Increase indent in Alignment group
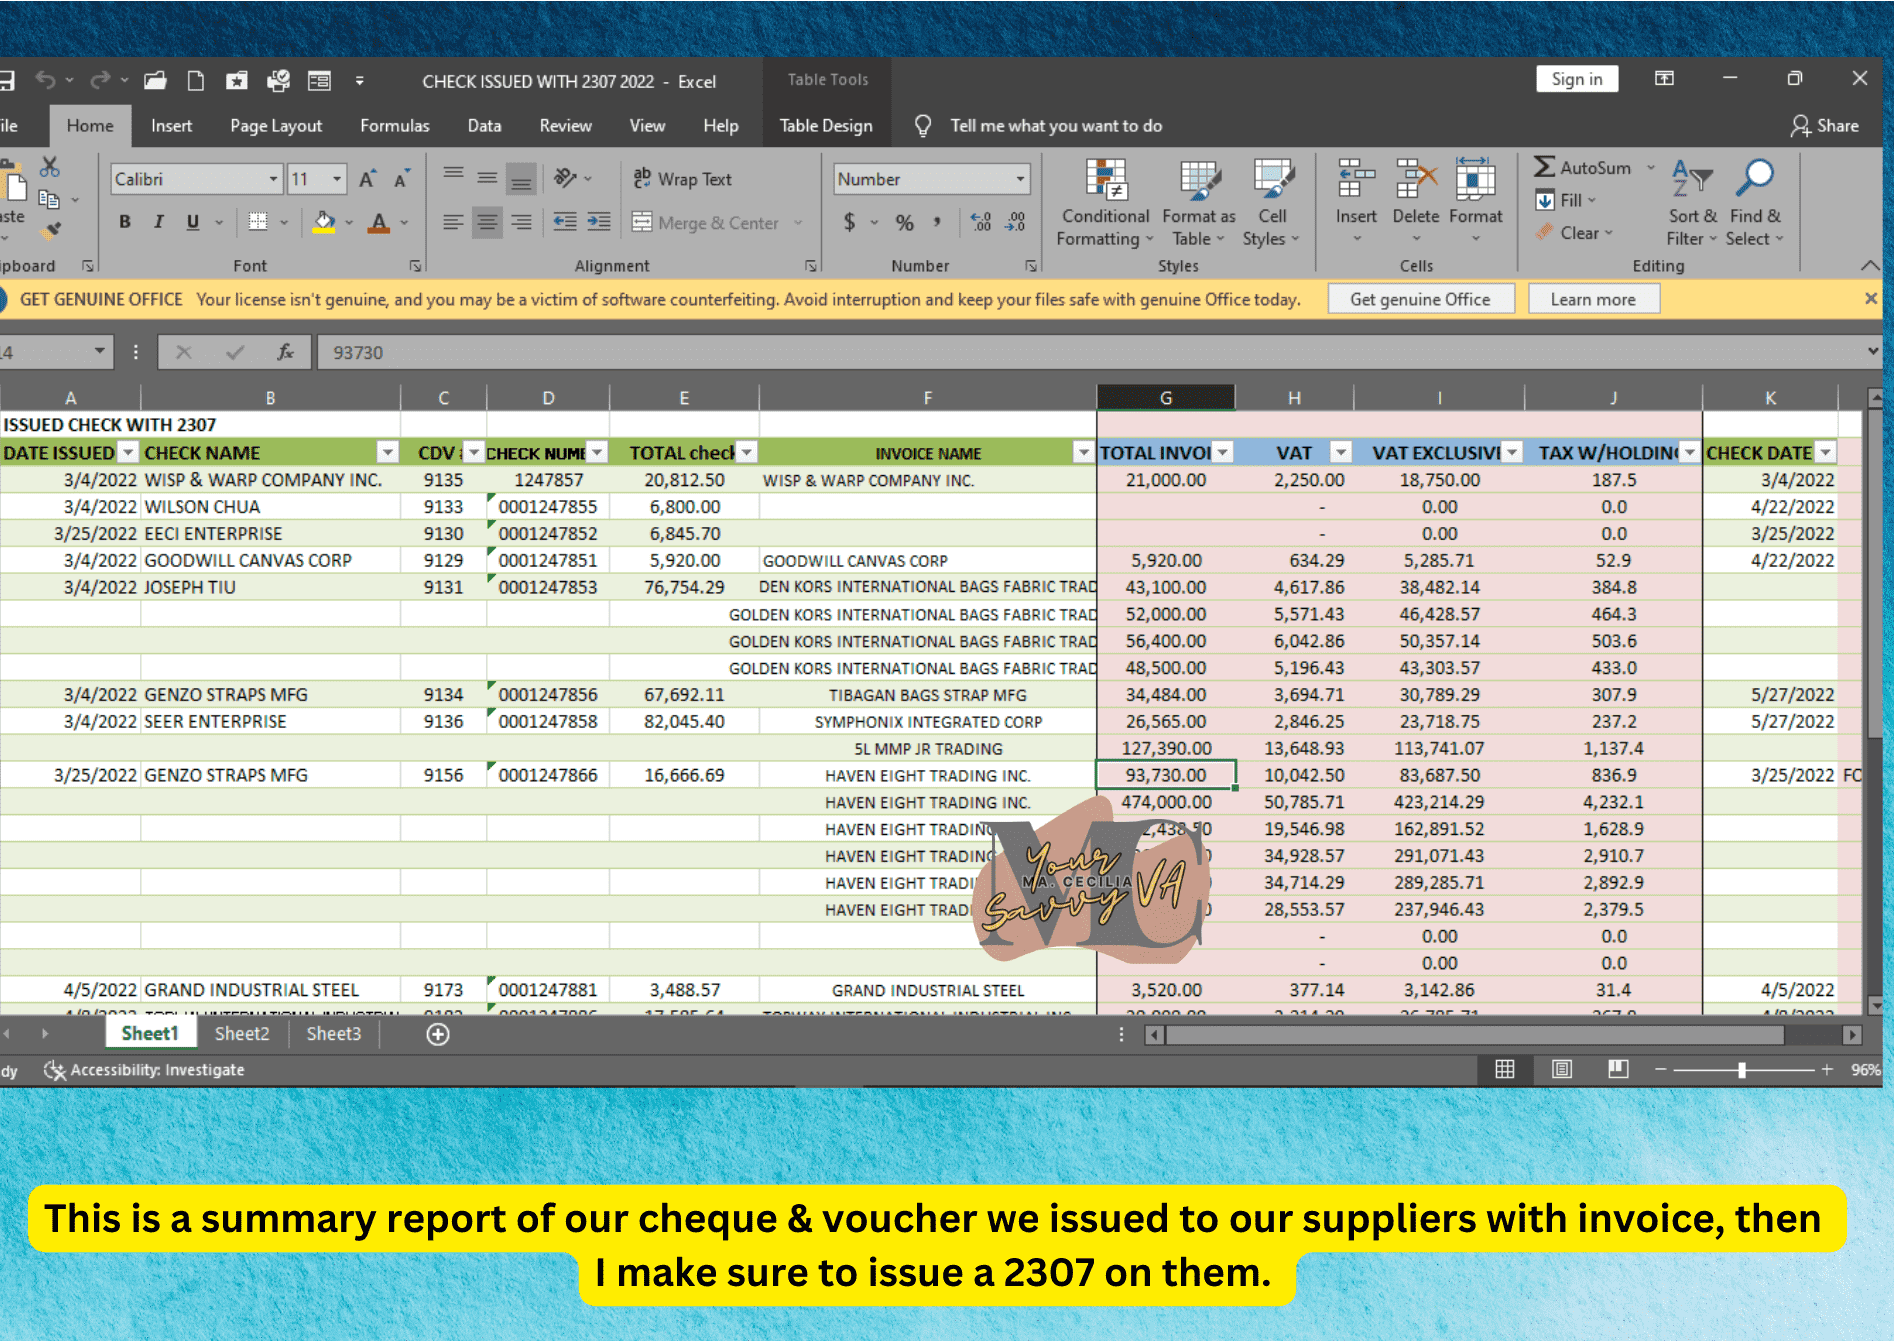 (599, 222)
